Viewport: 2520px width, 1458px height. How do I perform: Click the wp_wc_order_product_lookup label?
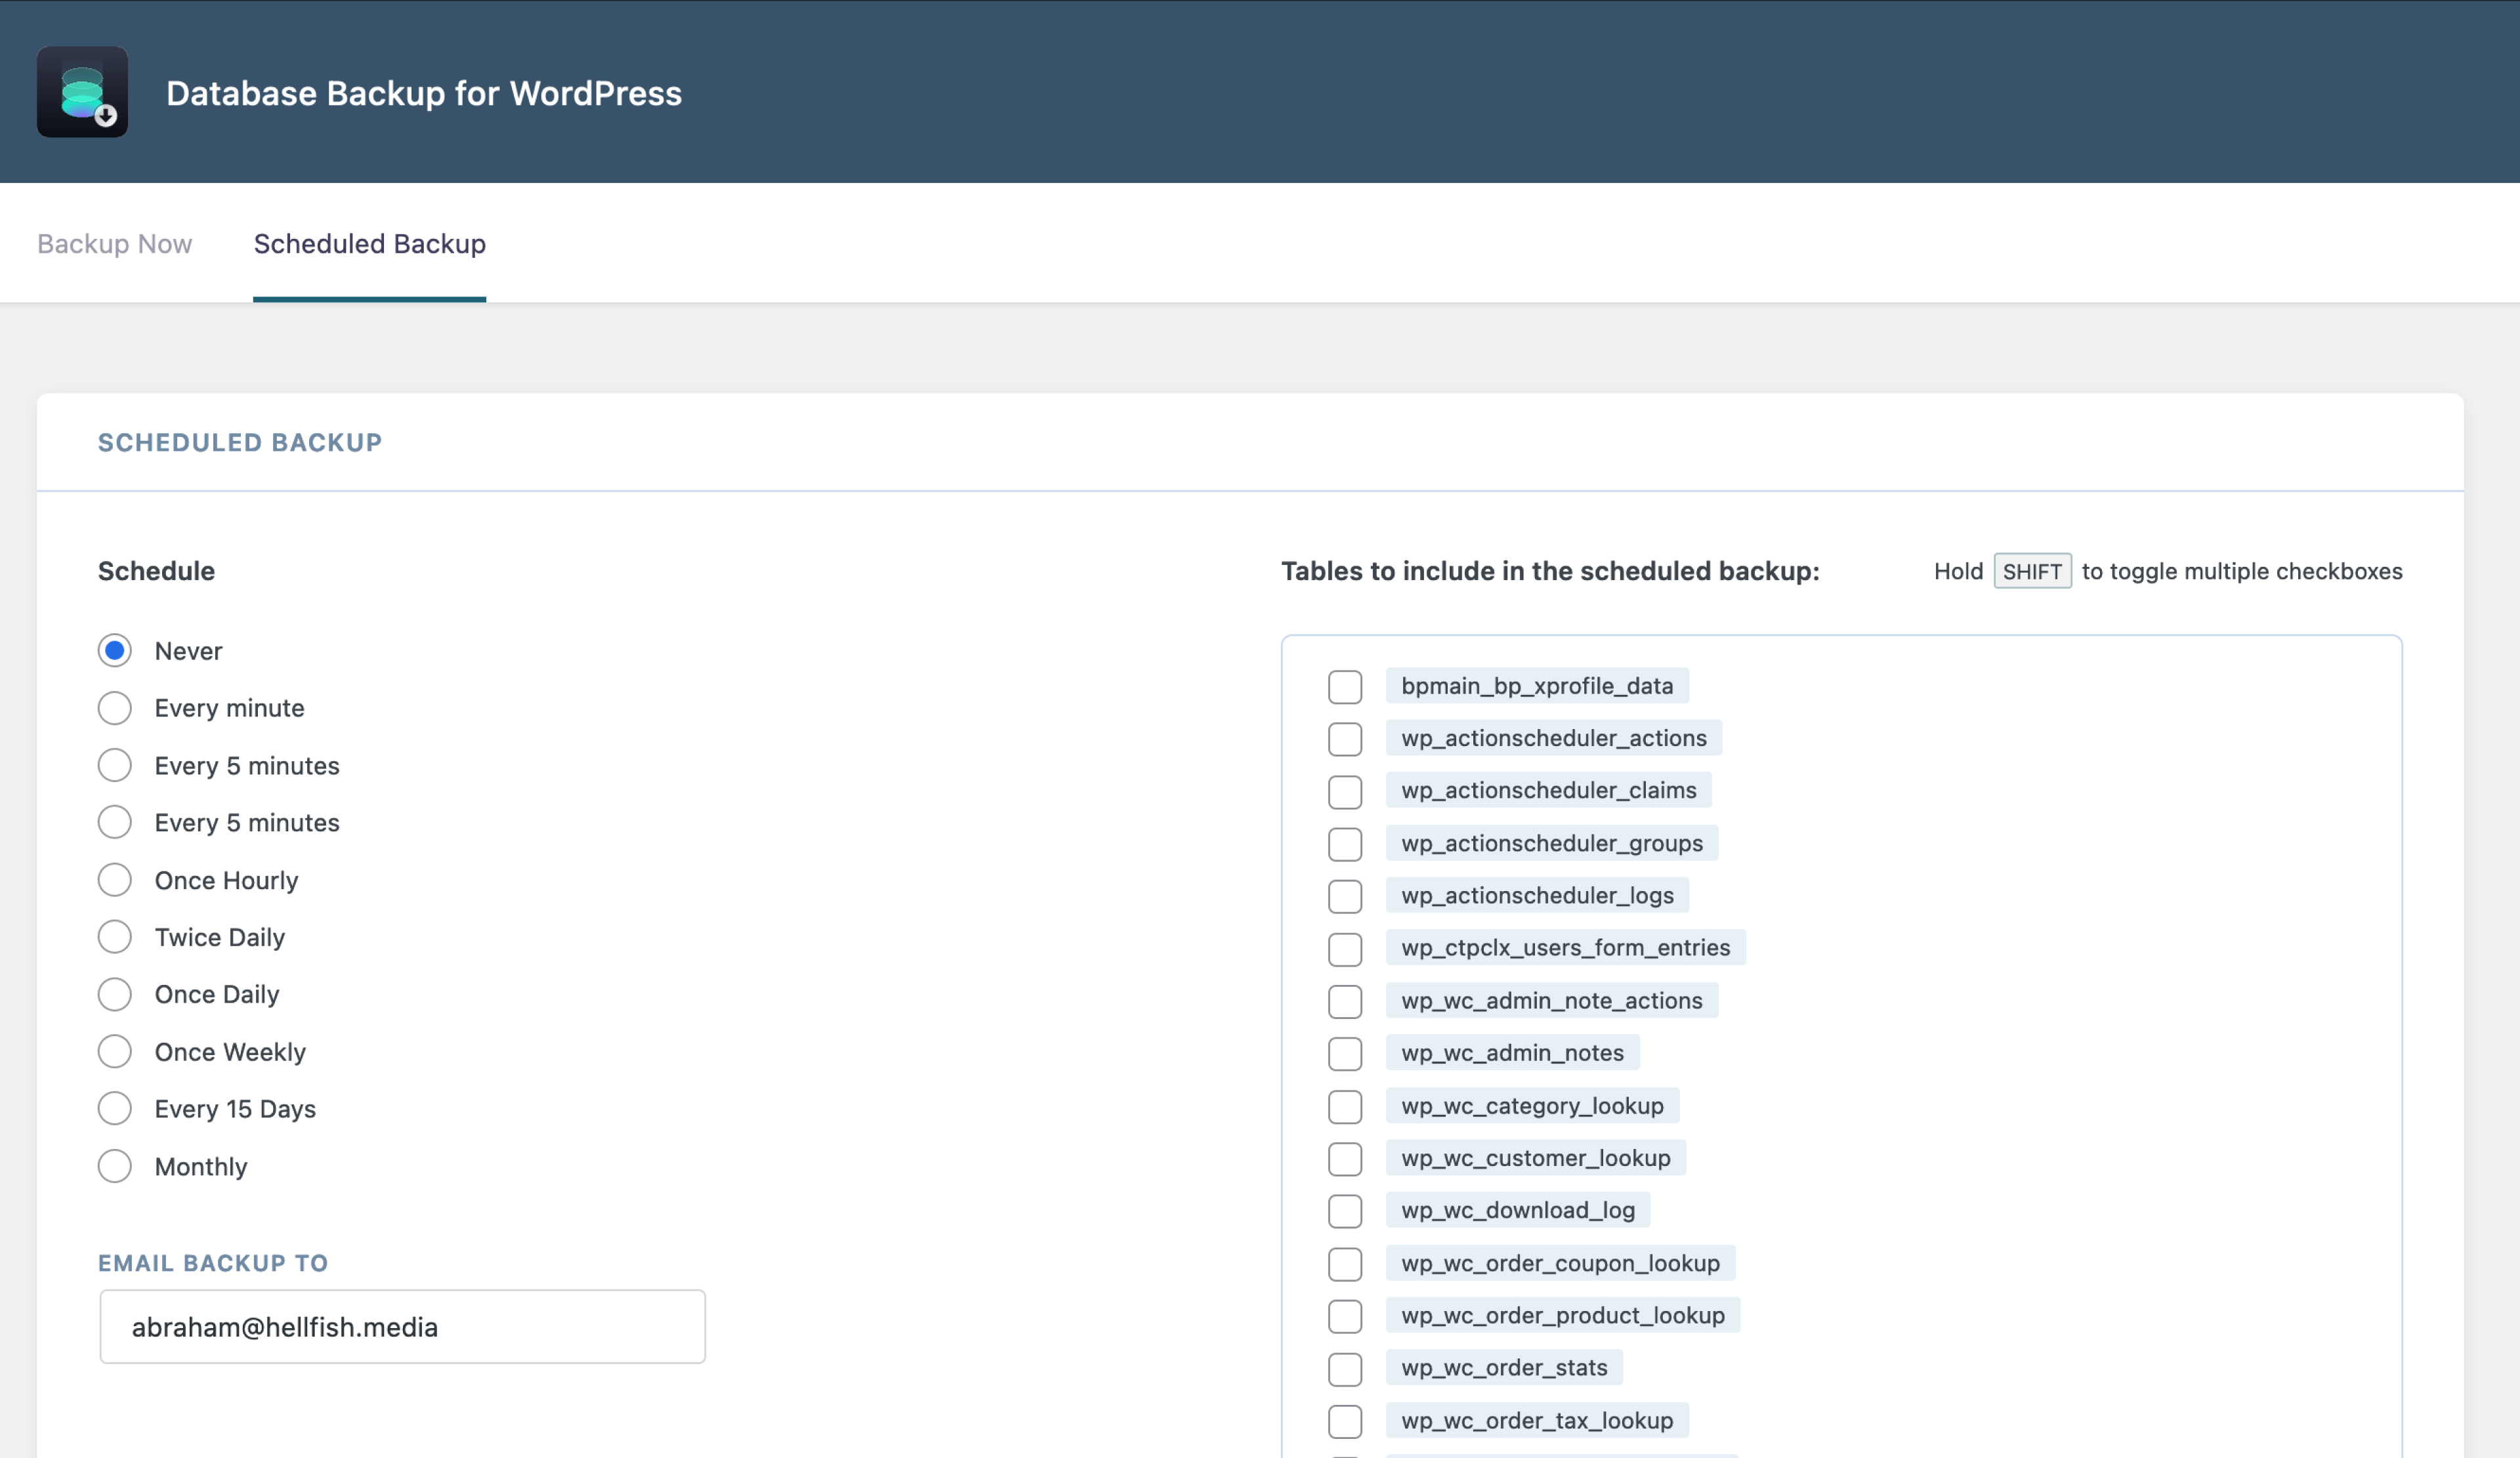click(1563, 1315)
